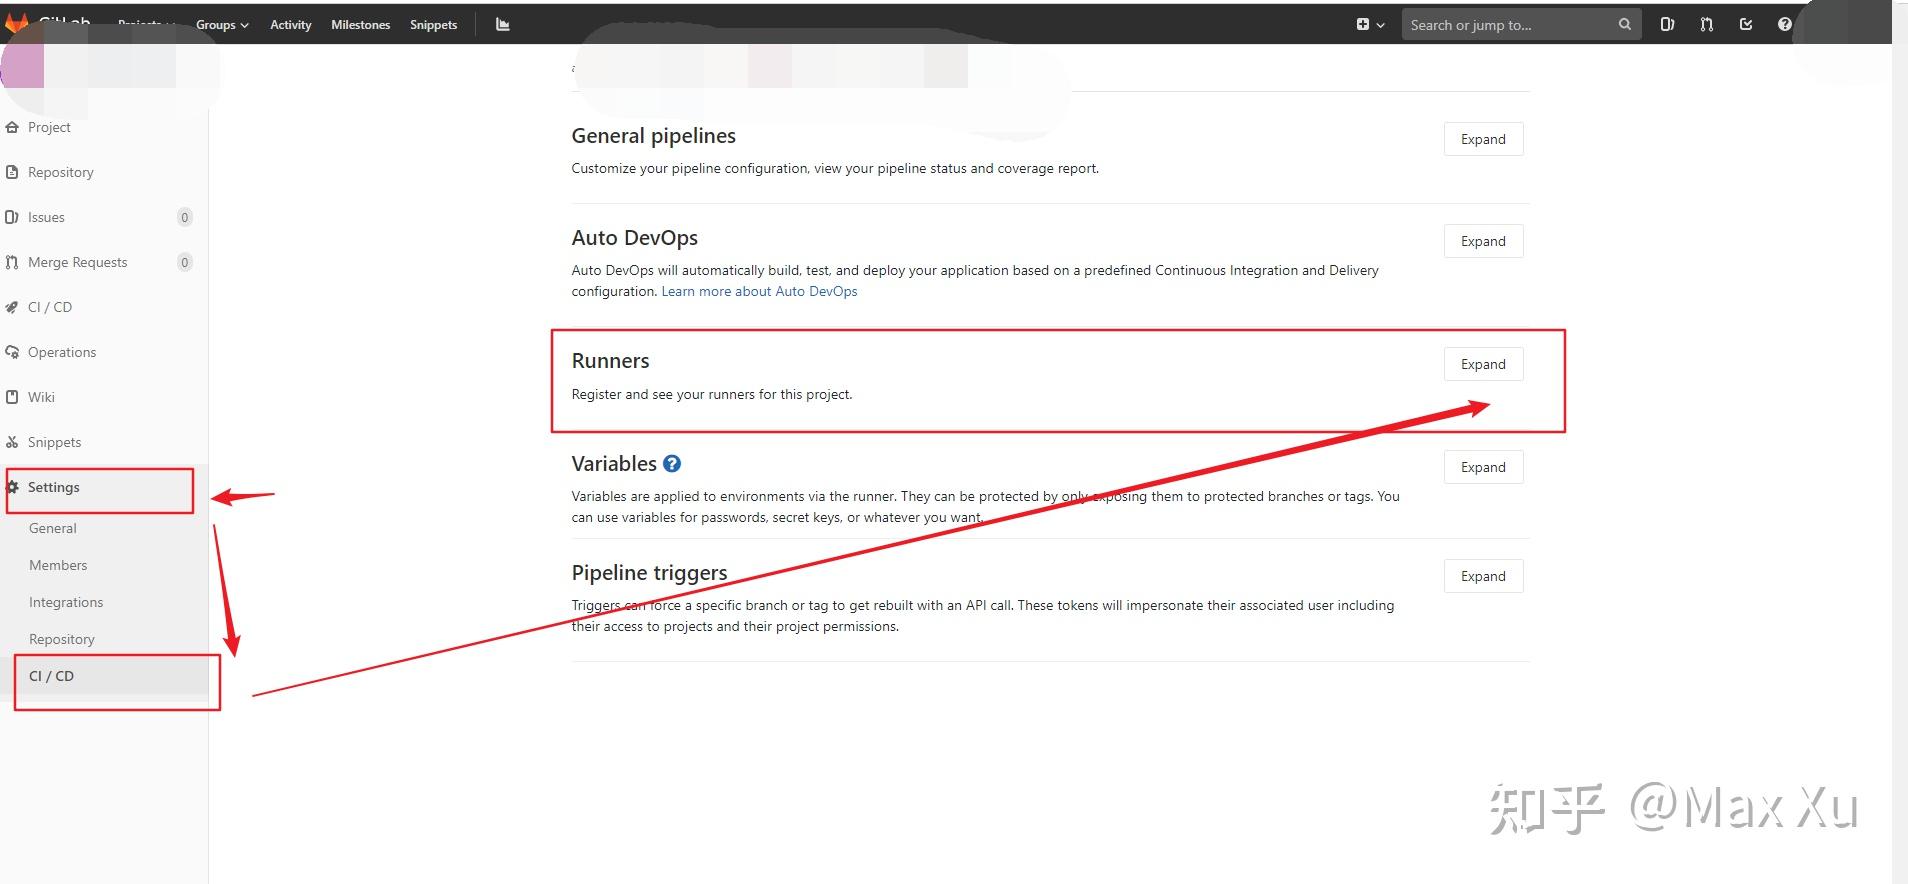This screenshot has height=884, width=1908.
Task: Click the search magnifier icon
Action: (x=1625, y=25)
